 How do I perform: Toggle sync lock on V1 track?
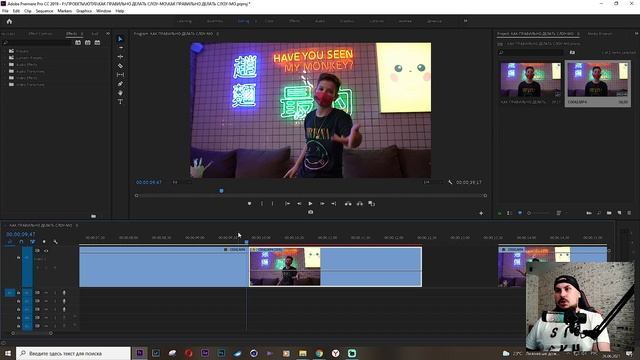[37, 251]
